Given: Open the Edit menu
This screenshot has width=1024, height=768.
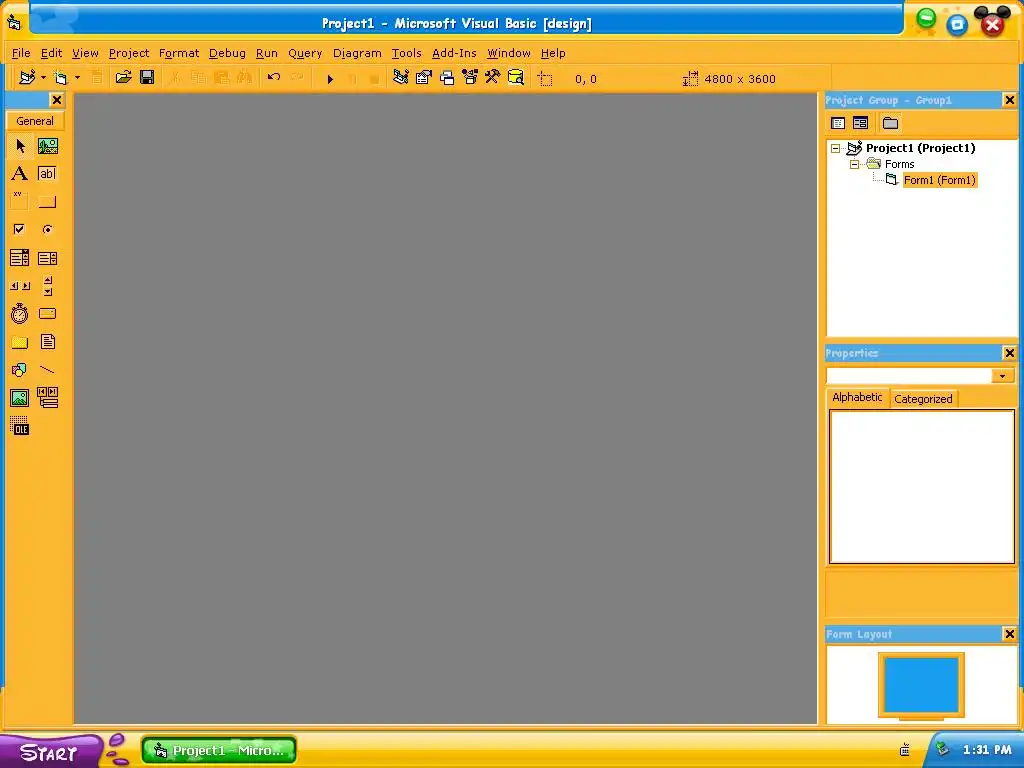Looking at the screenshot, I should point(51,53).
